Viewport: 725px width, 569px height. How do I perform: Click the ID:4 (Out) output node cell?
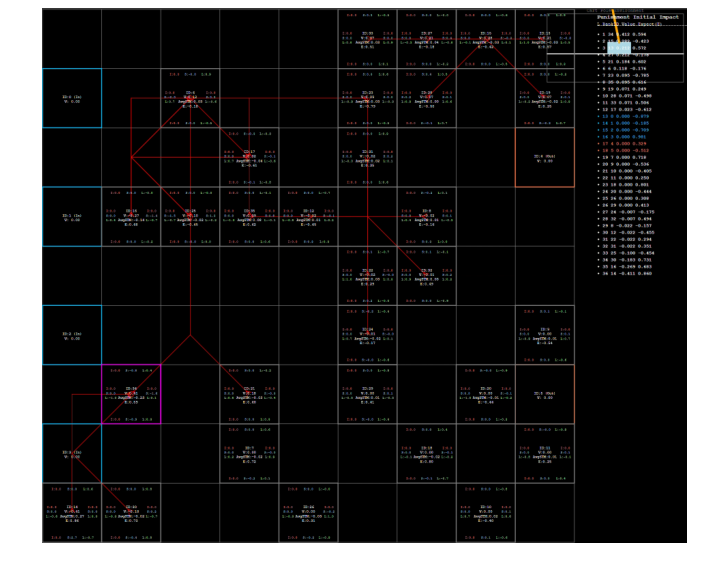click(545, 157)
